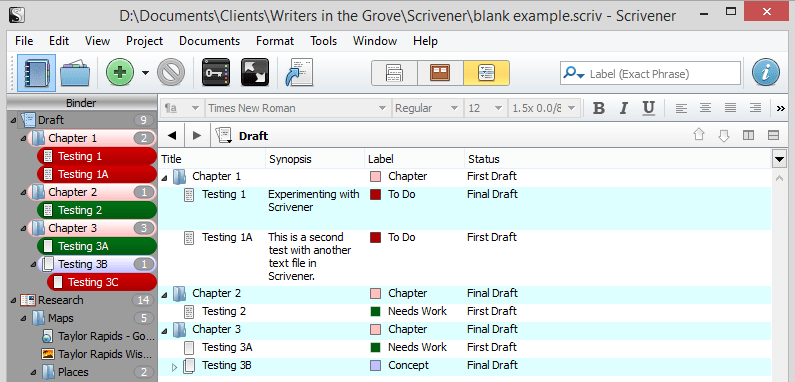Select Testing 3C in Binder
Screen dimensions: 795x382
click(102, 282)
